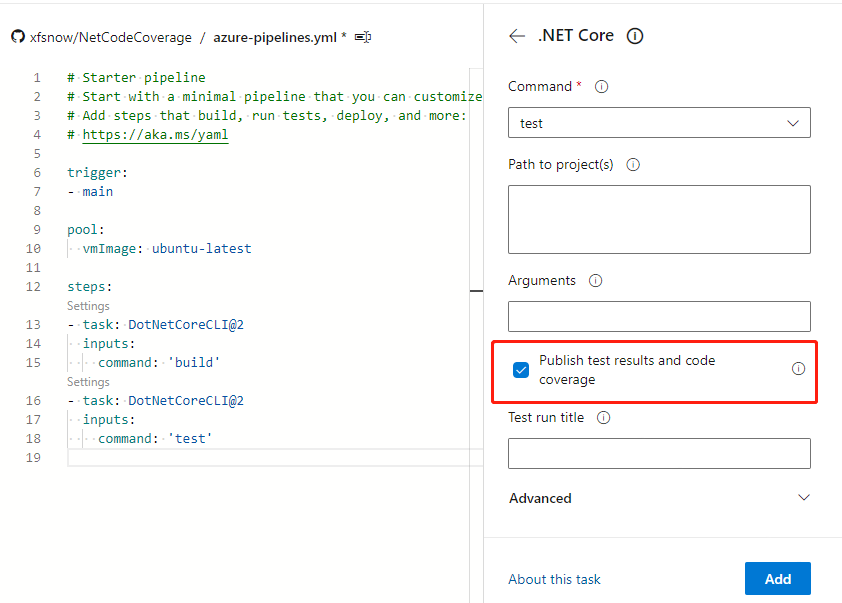Click the Add button
The height and width of the screenshot is (603, 842).
tap(778, 578)
